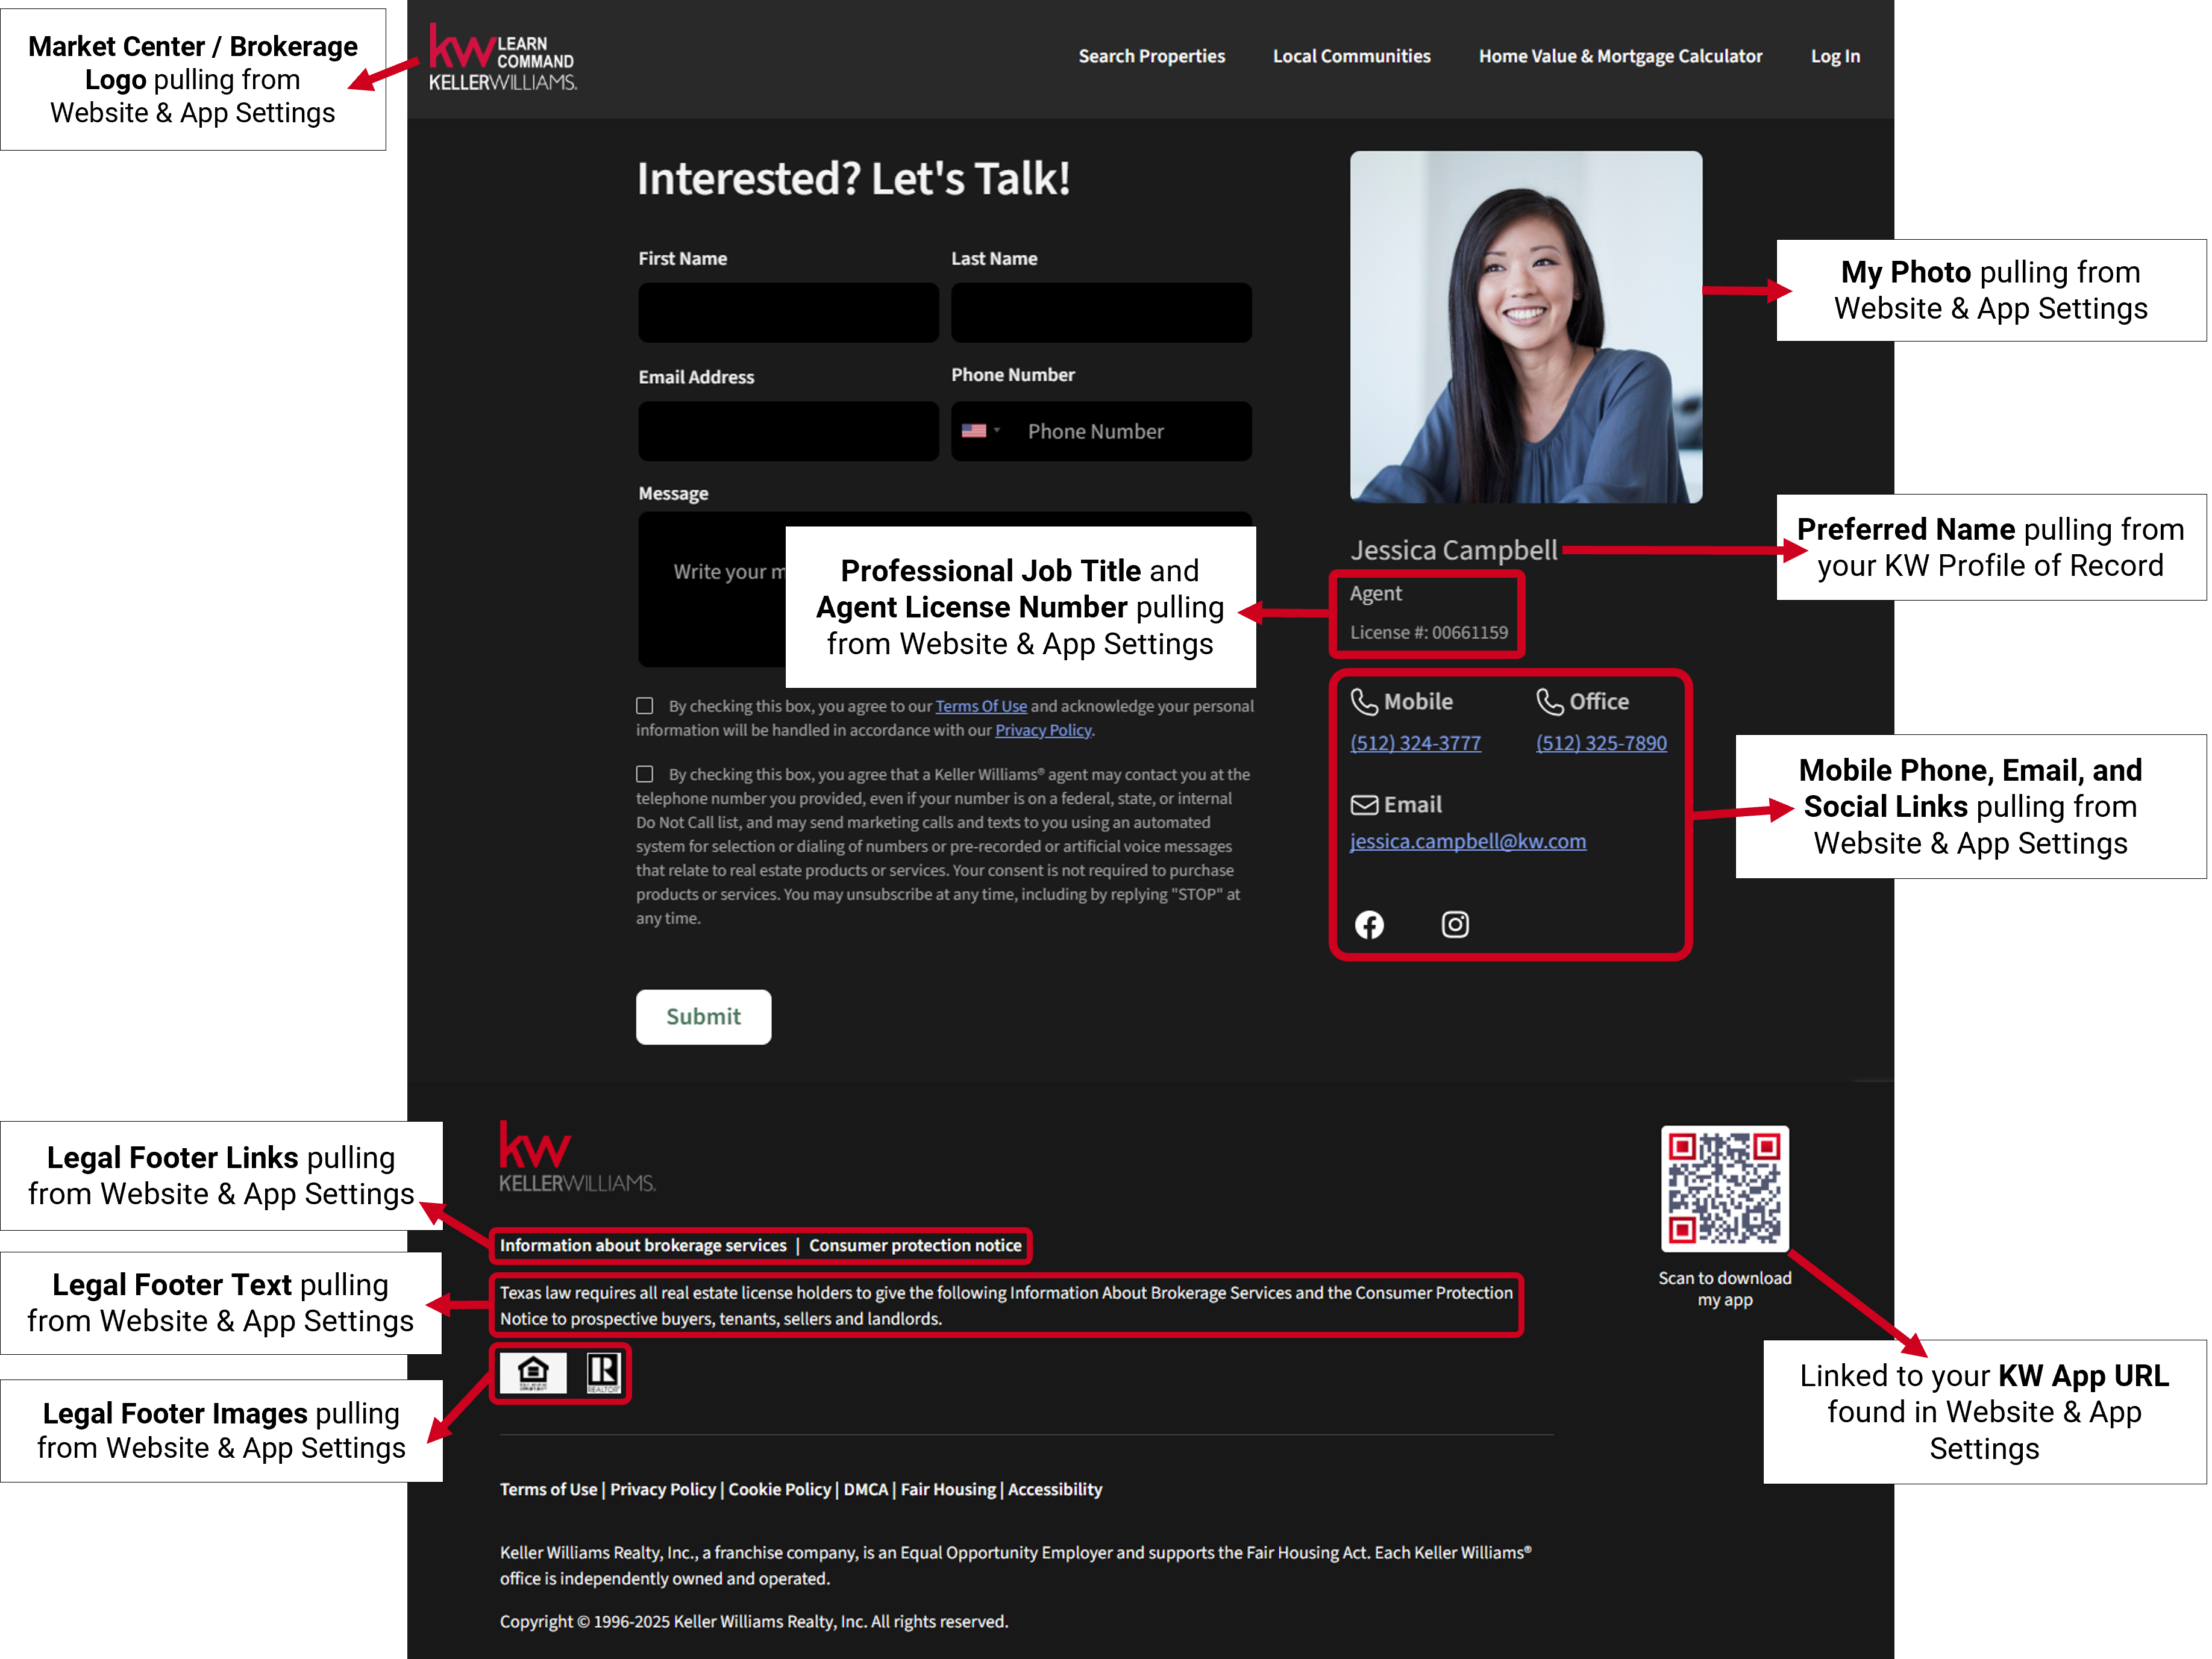
Task: Open the phone country flag dropdown
Action: click(980, 431)
